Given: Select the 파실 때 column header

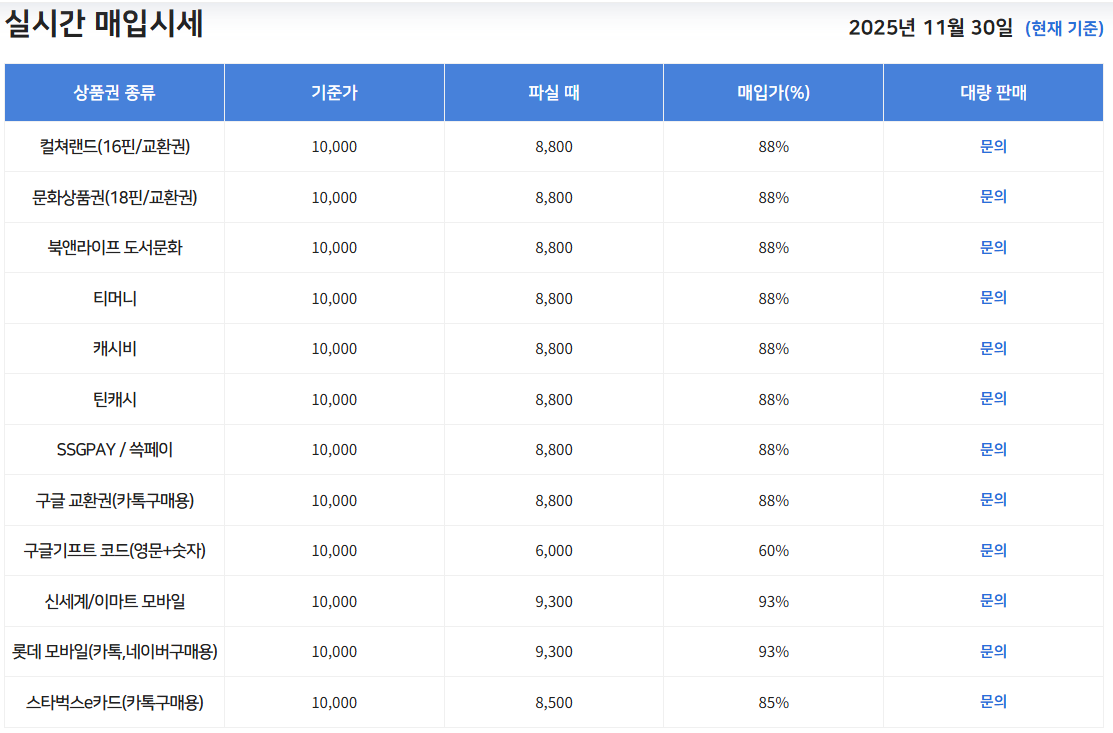Looking at the screenshot, I should pyautogui.click(x=554, y=93).
